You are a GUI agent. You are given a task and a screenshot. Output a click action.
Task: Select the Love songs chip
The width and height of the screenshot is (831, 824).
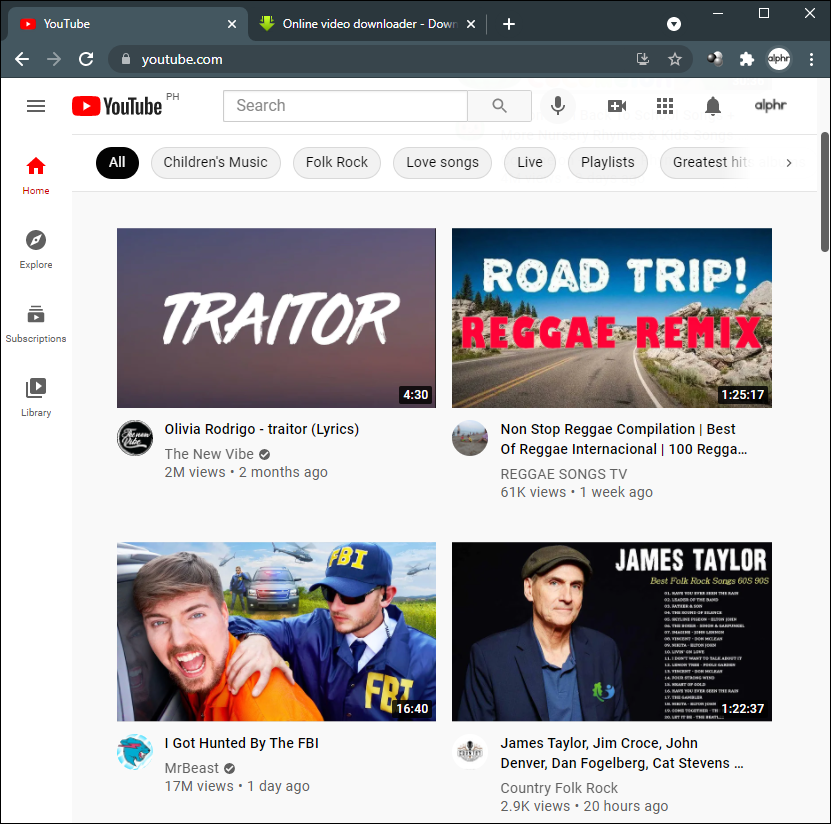click(x=442, y=163)
